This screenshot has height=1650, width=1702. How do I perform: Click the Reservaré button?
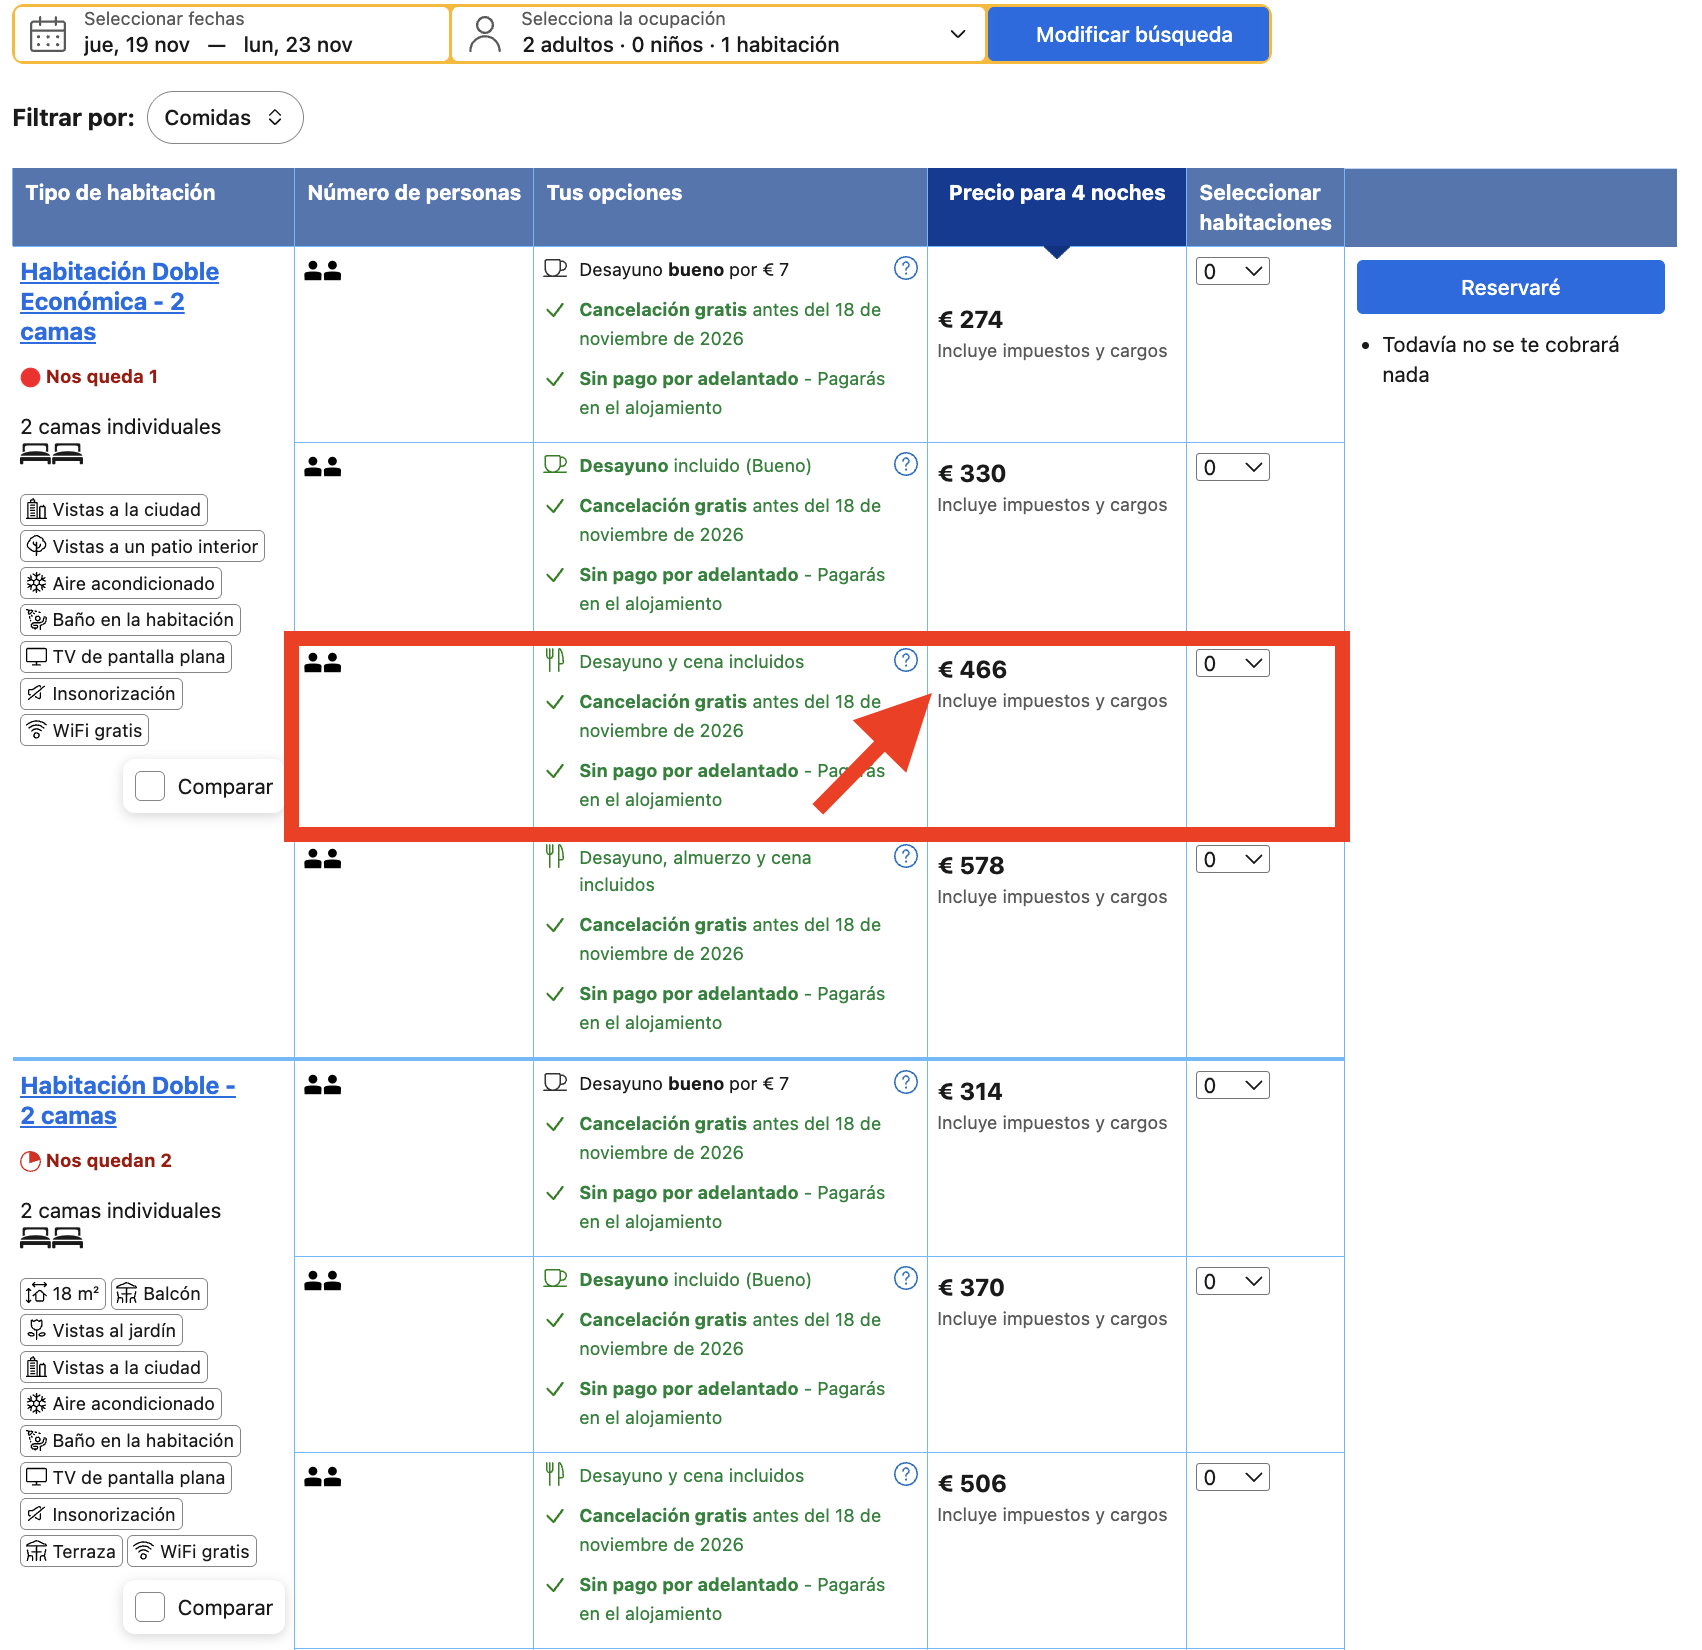coord(1510,287)
